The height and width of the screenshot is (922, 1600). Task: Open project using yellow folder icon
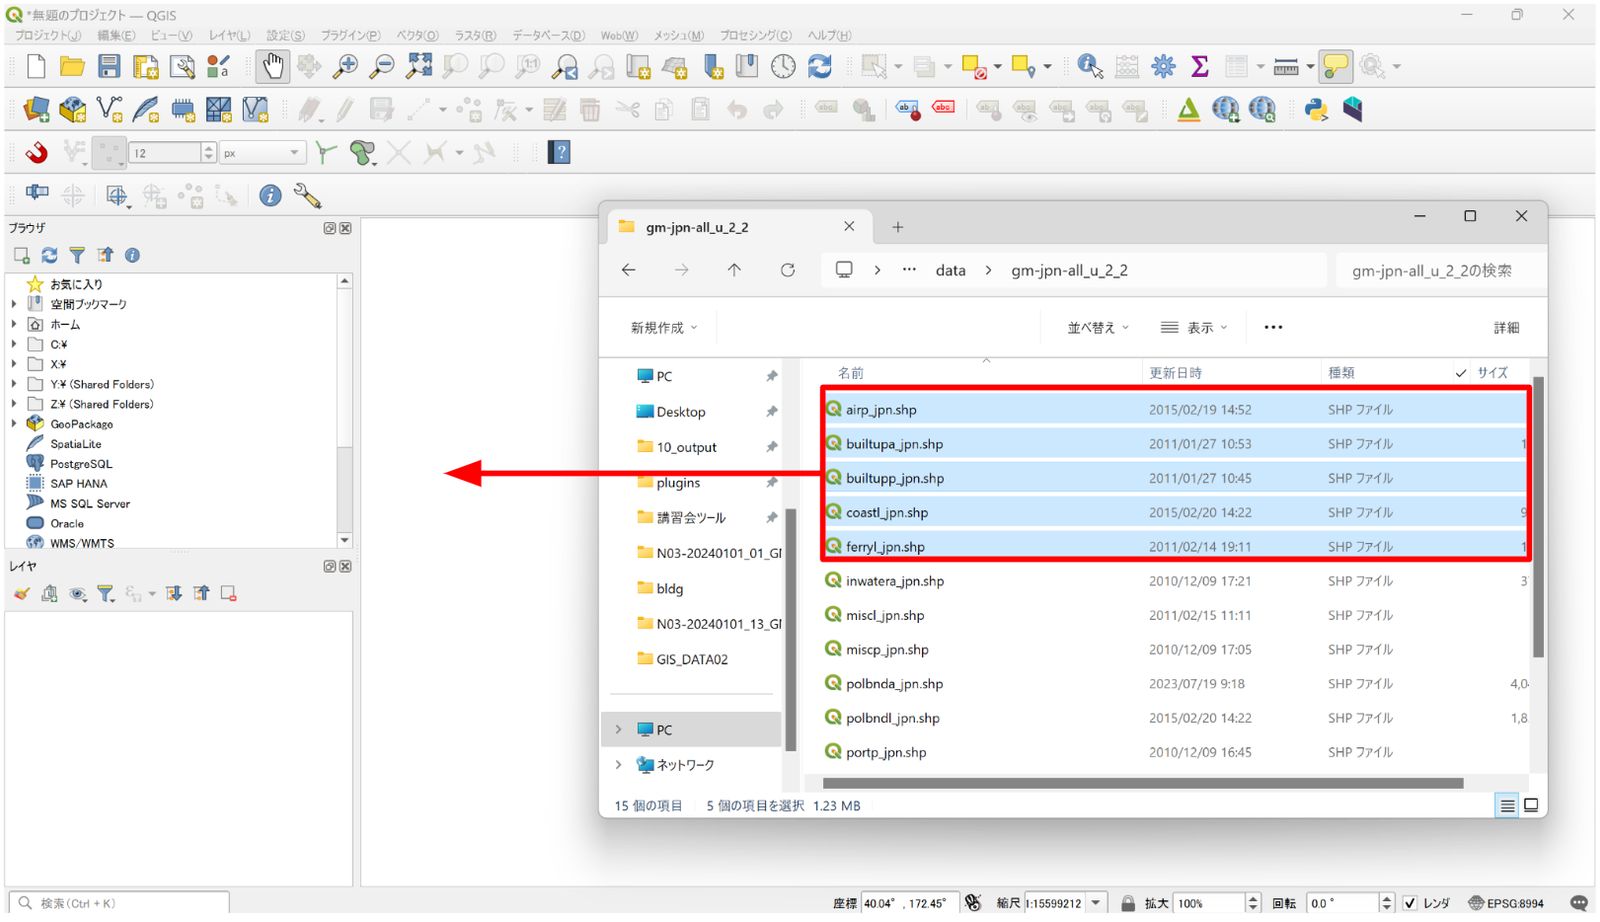click(x=72, y=67)
